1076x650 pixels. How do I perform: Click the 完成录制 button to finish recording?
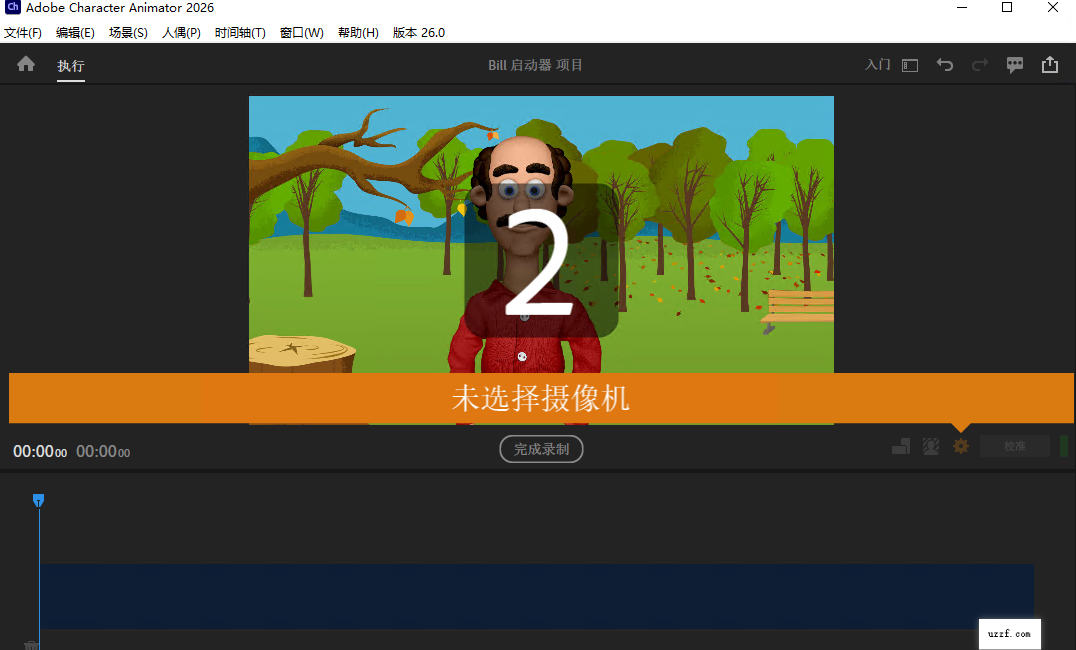541,448
